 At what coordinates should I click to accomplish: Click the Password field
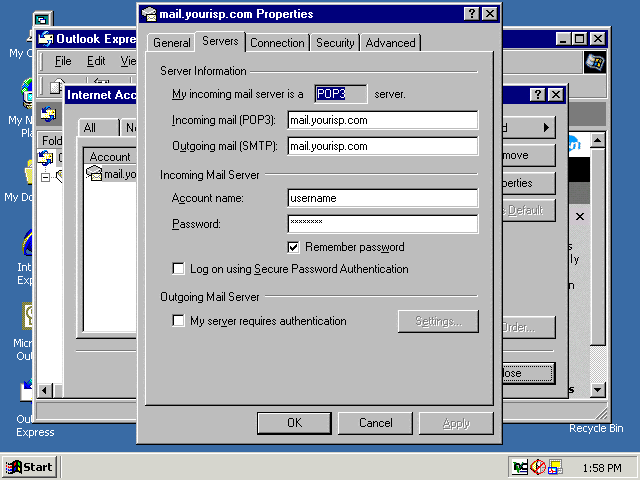(382, 224)
